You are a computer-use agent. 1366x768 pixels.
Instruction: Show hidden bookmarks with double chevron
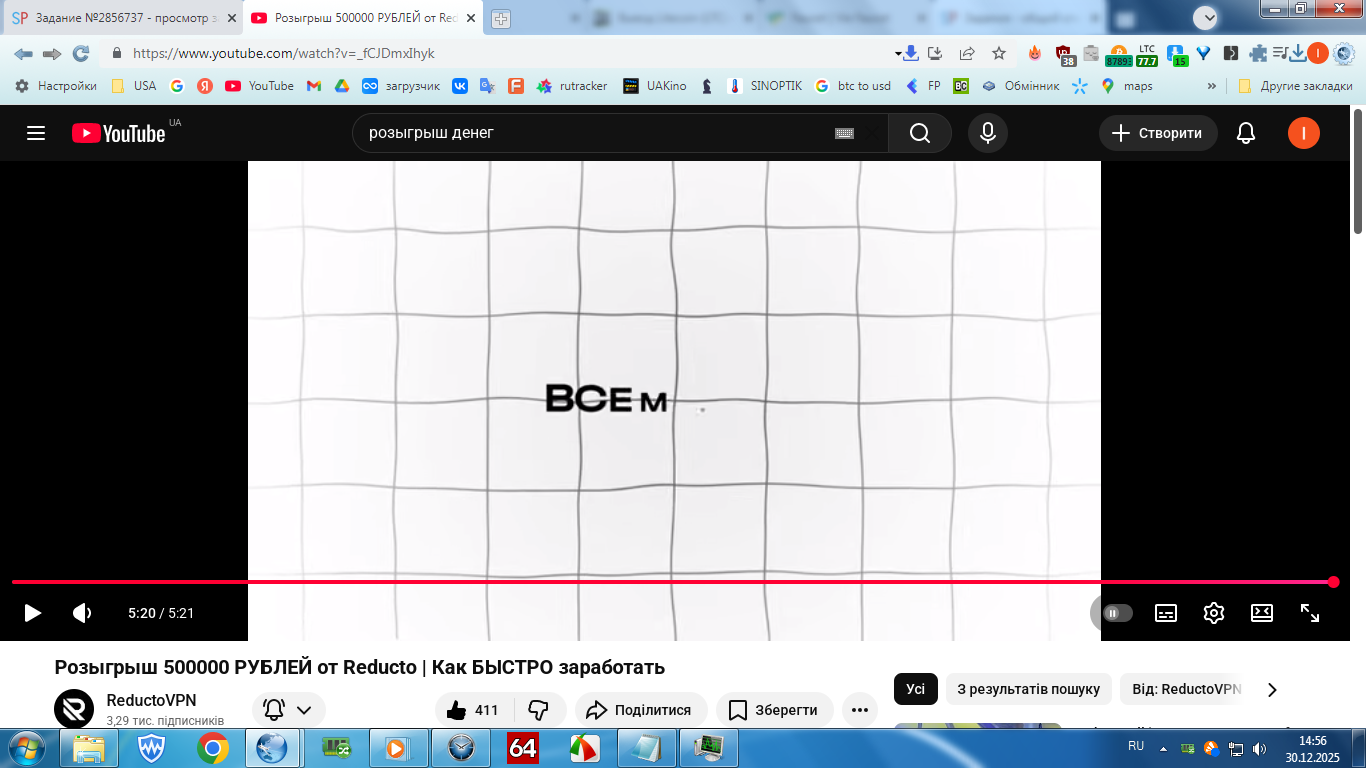tap(1212, 86)
